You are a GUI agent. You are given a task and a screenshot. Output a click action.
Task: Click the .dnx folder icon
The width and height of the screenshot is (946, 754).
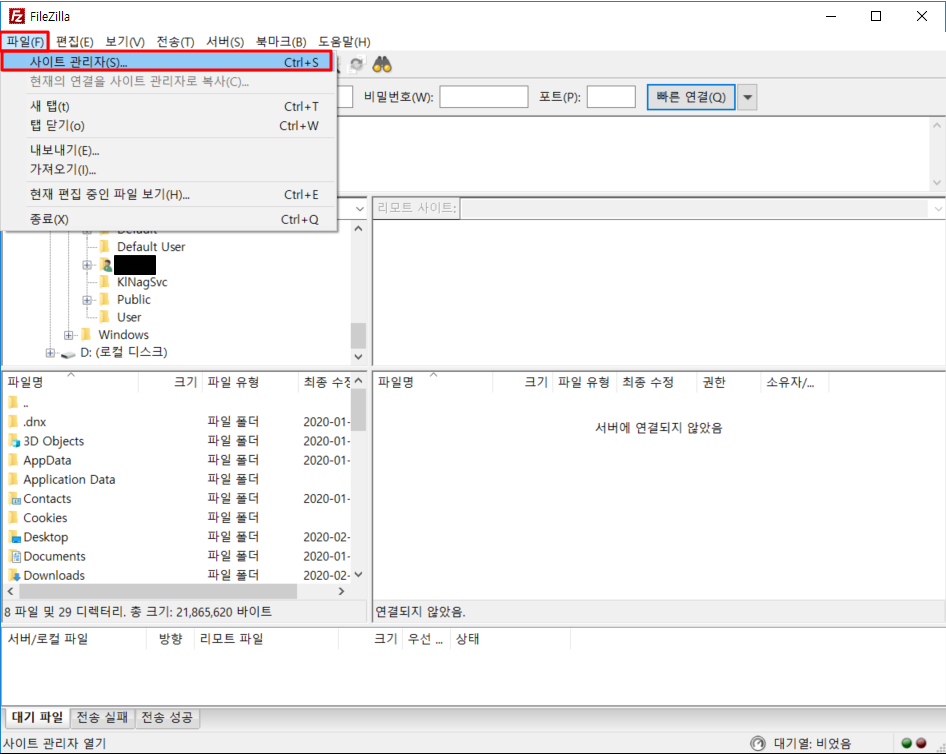[14, 422]
